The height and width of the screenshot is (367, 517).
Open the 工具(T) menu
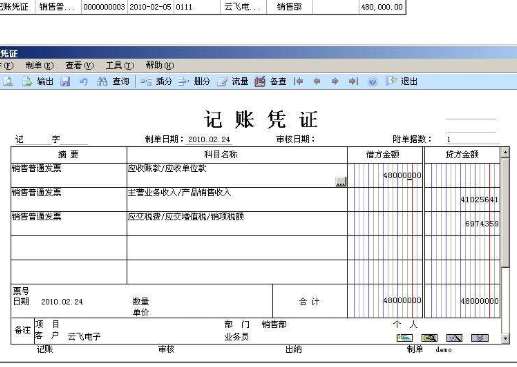[x=120, y=66]
